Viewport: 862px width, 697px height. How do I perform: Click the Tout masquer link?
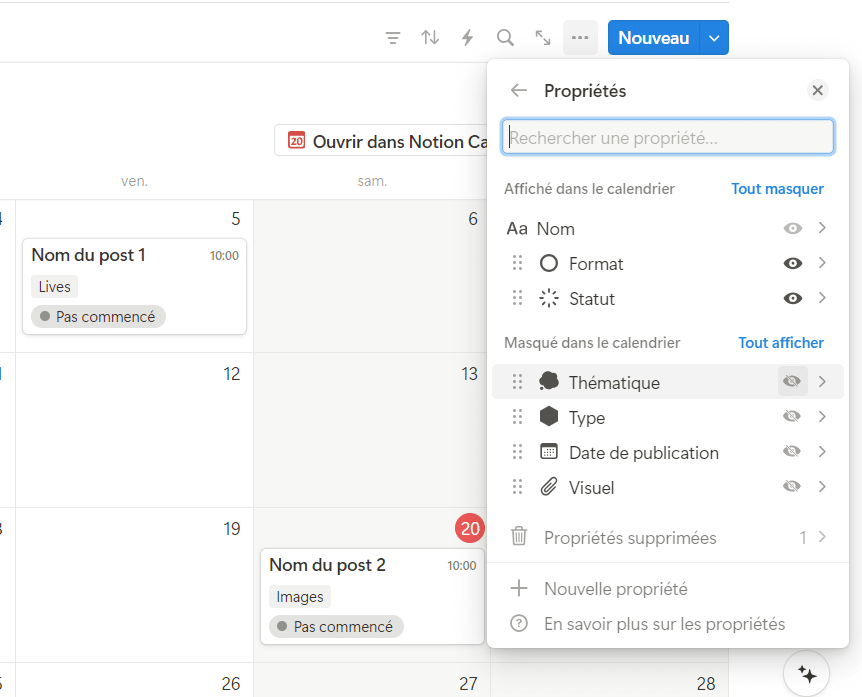pos(777,189)
